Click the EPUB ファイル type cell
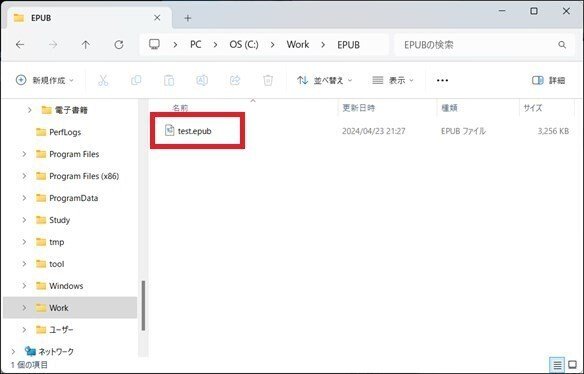Image resolution: width=584 pixels, height=374 pixels. pyautogui.click(x=463, y=131)
